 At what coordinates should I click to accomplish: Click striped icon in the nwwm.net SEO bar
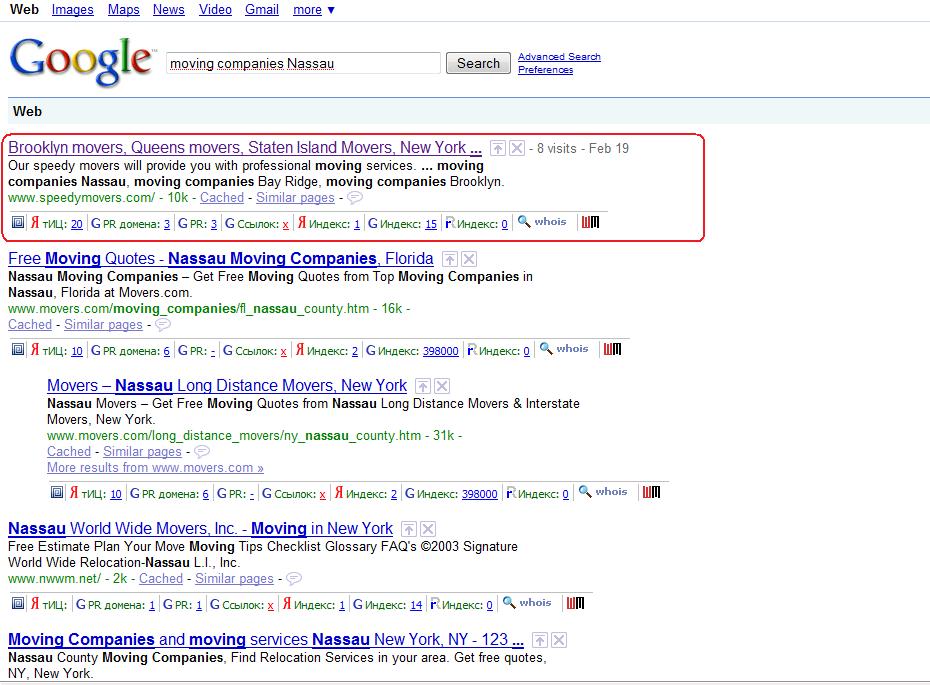click(575, 603)
